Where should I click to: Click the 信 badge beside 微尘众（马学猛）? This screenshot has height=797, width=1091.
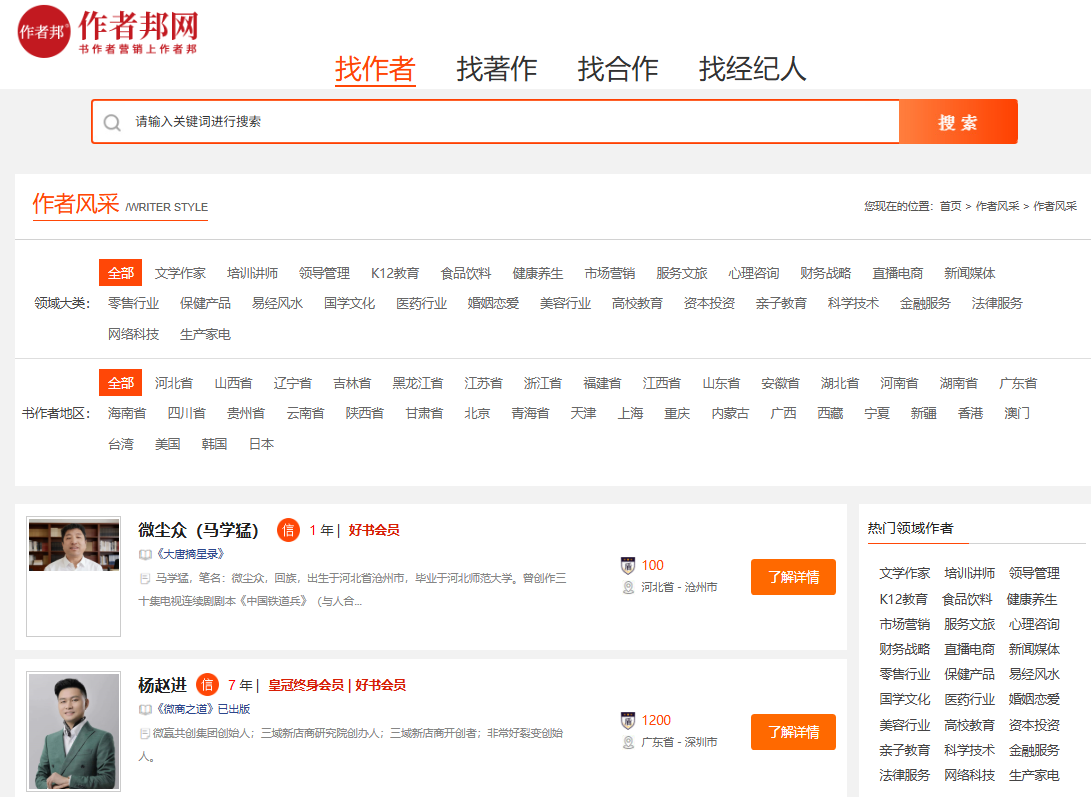click(288, 530)
